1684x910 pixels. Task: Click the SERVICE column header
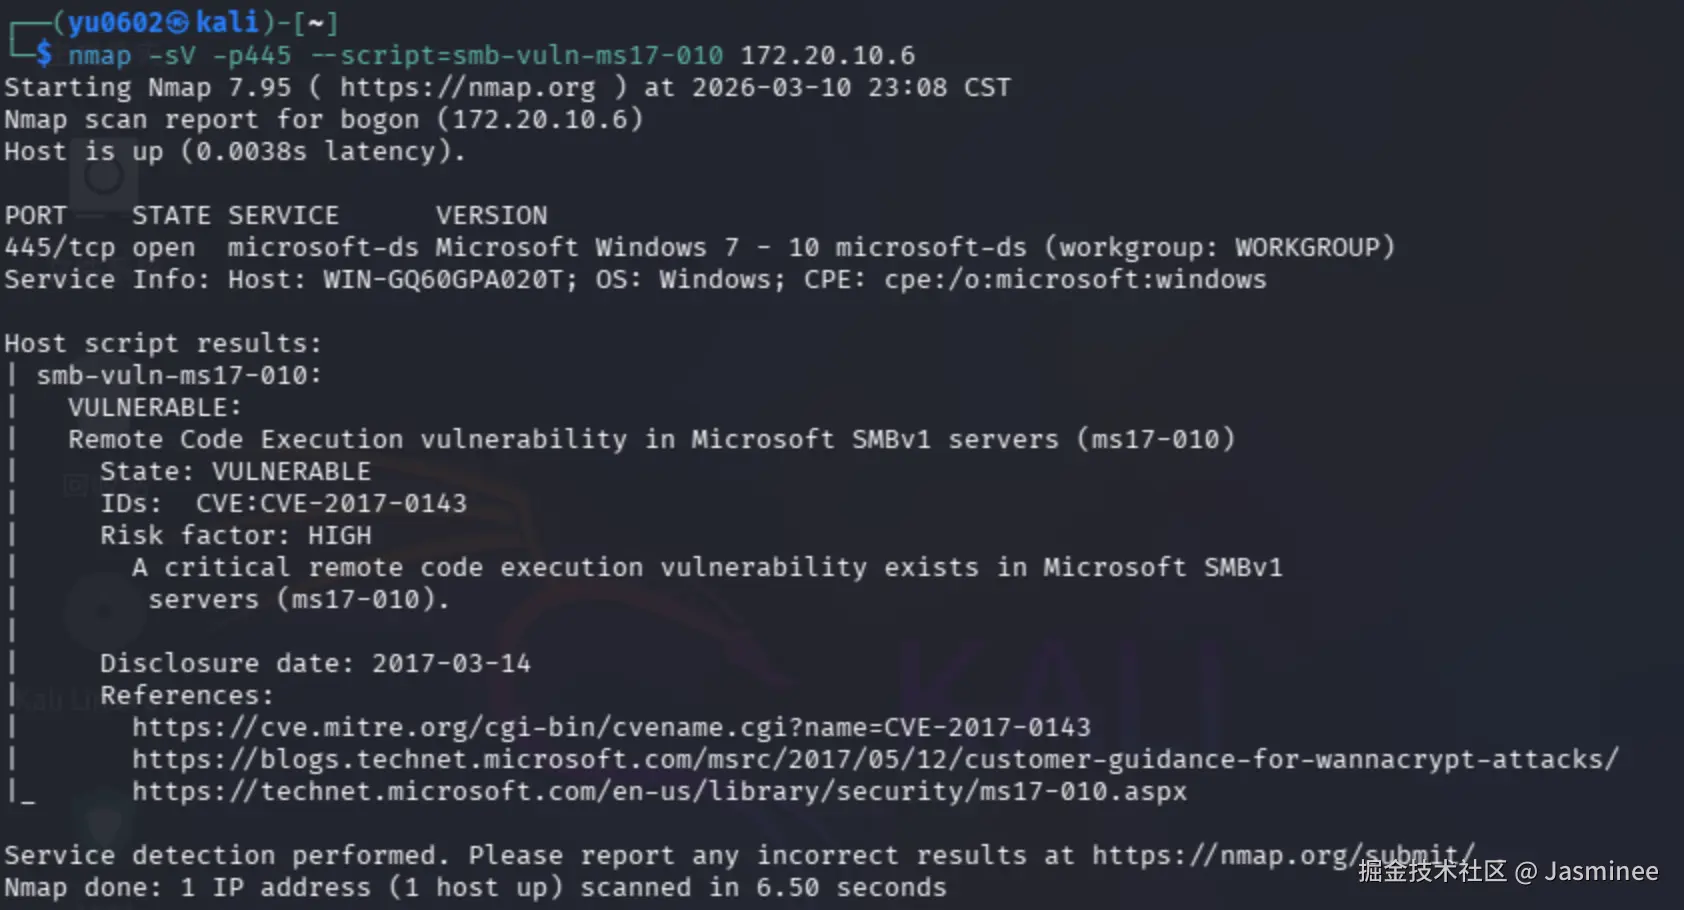[283, 216]
